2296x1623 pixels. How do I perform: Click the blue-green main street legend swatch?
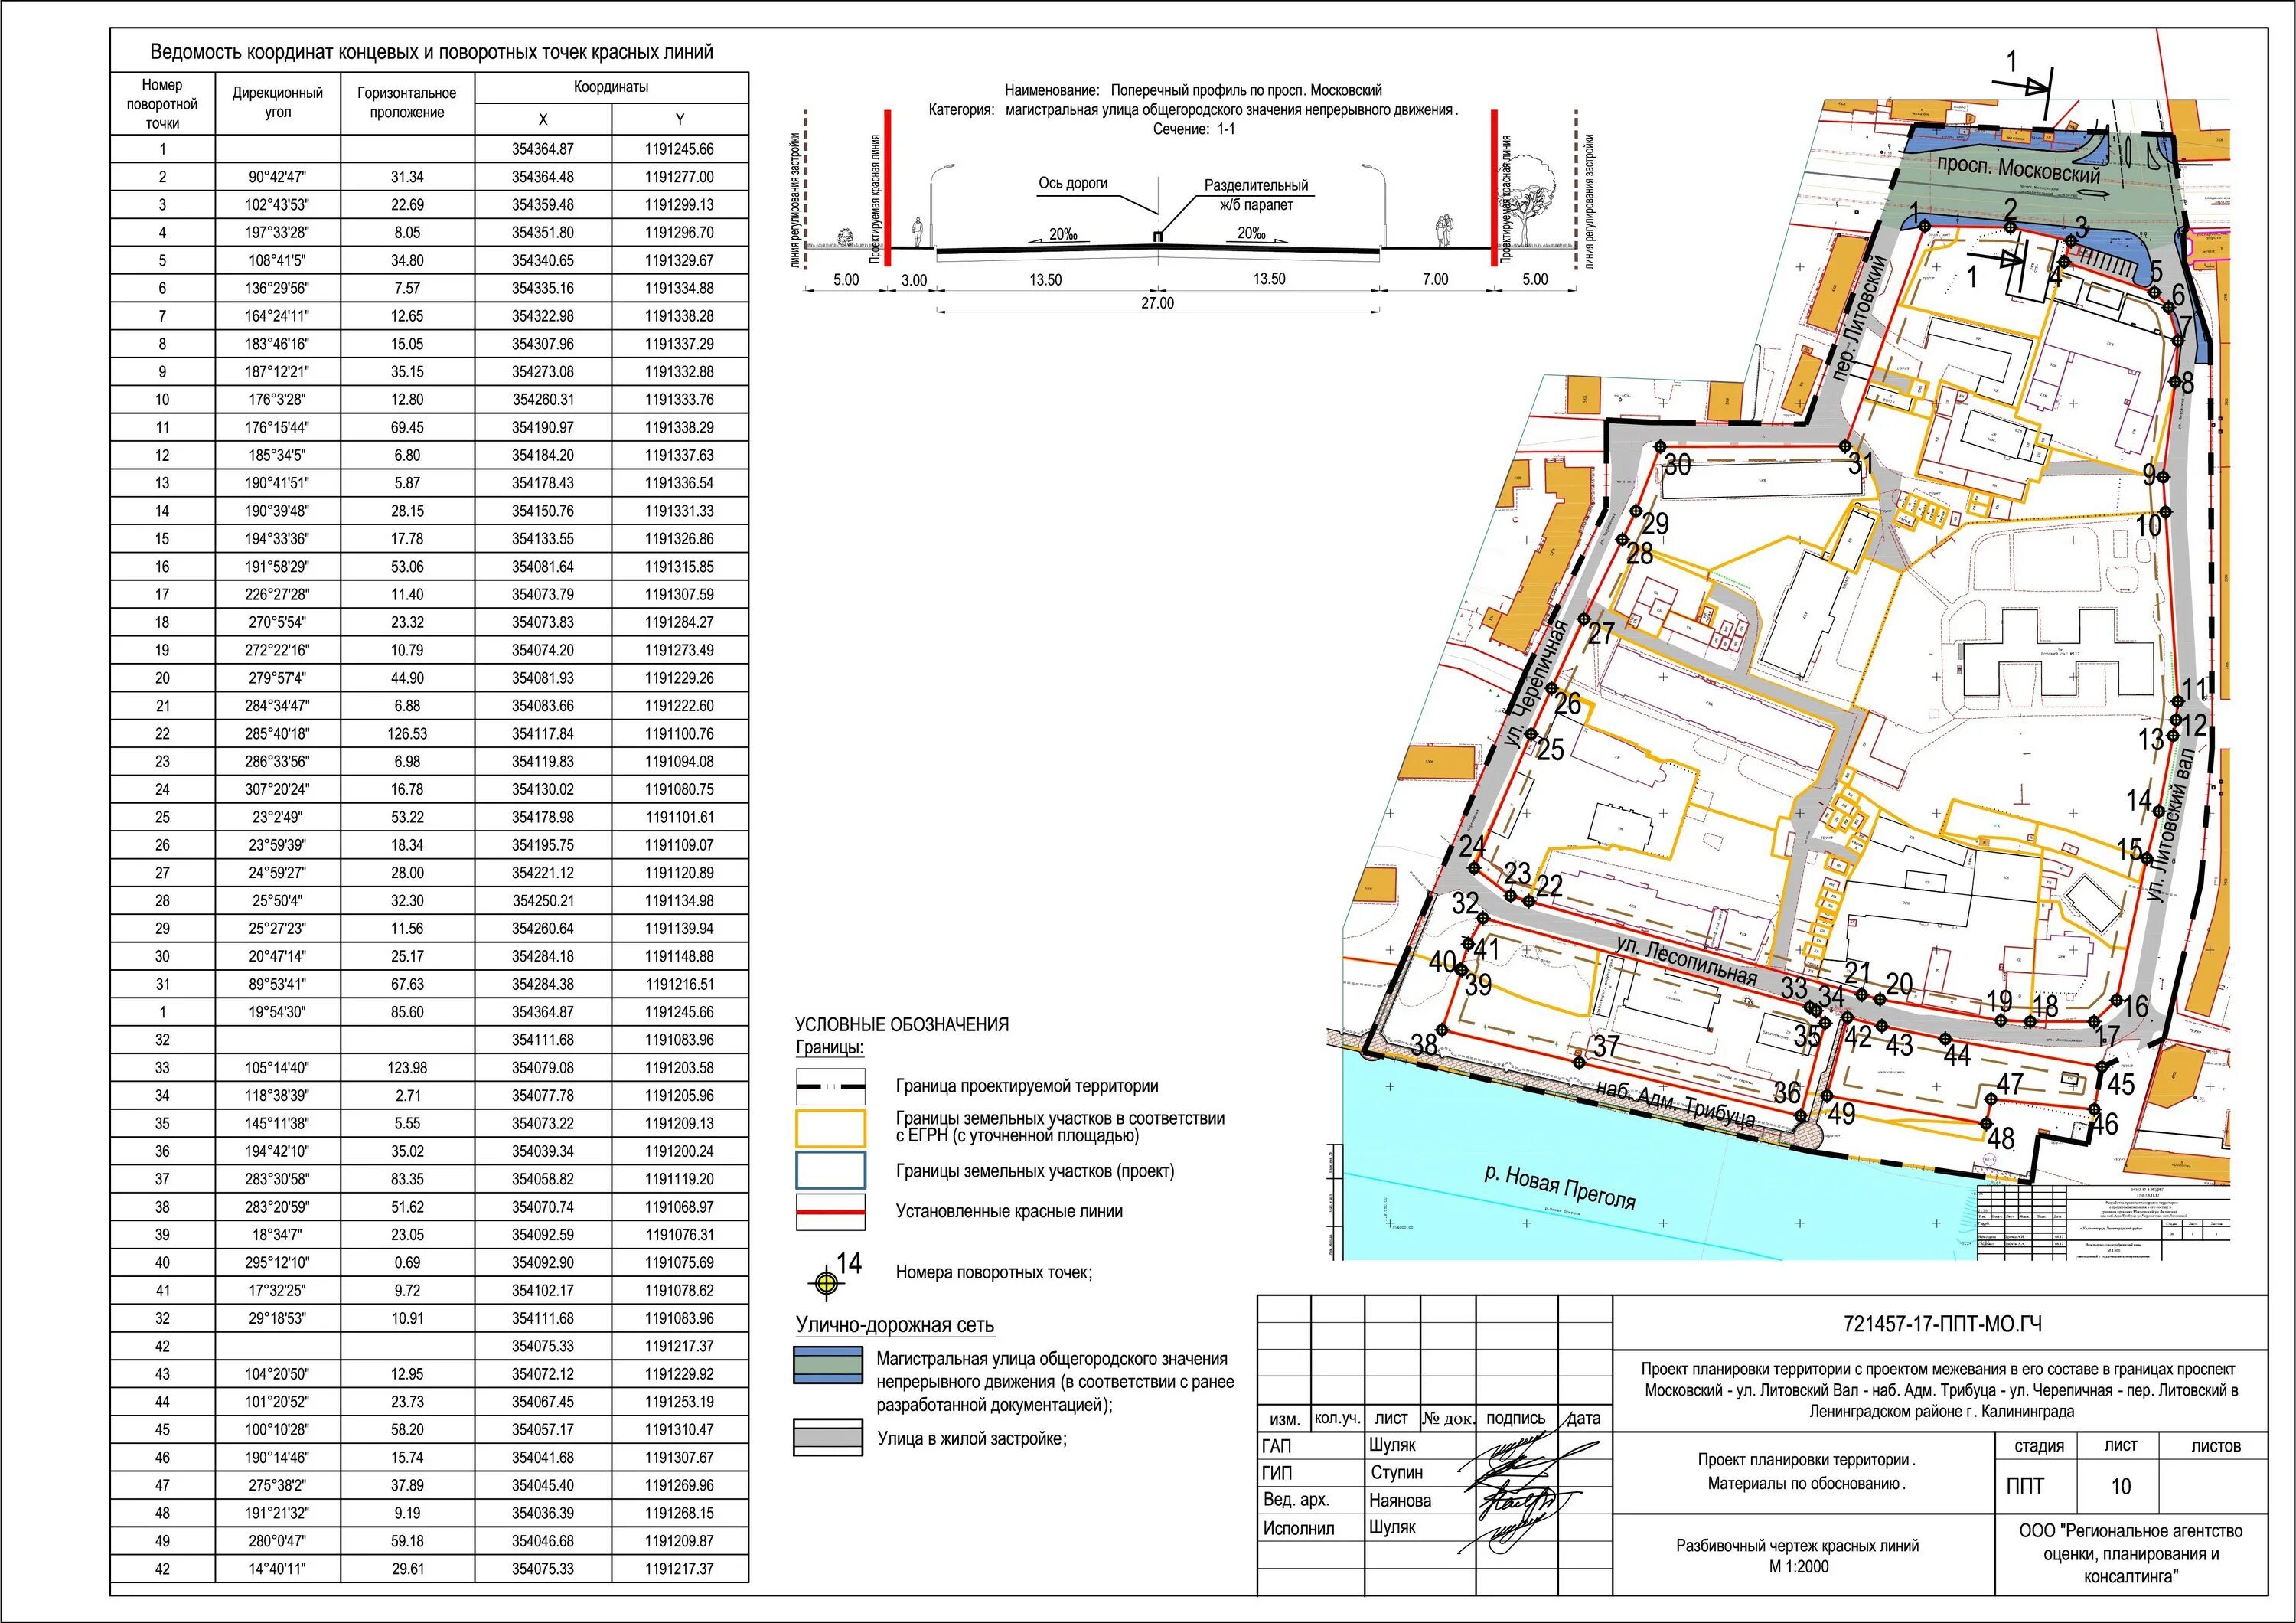[x=828, y=1364]
